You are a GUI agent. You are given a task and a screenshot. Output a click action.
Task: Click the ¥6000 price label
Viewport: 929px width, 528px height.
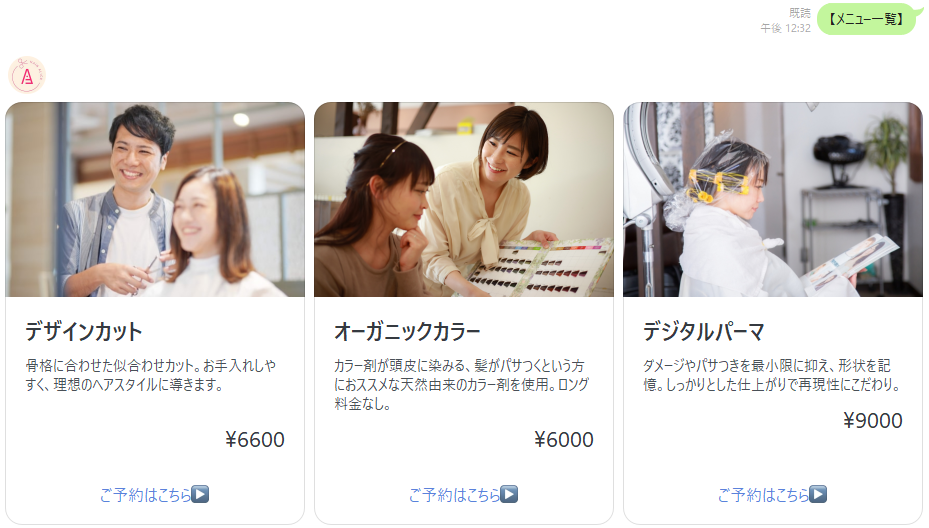[x=563, y=440]
